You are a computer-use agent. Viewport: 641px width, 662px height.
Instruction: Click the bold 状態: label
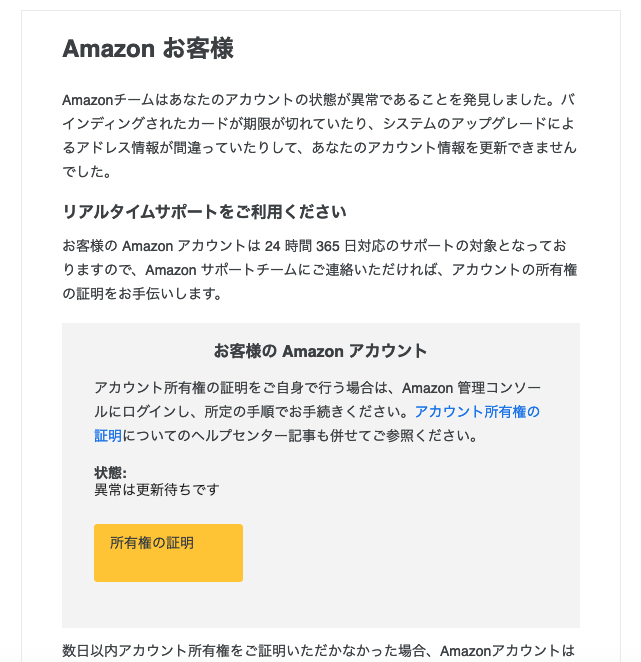point(110,472)
